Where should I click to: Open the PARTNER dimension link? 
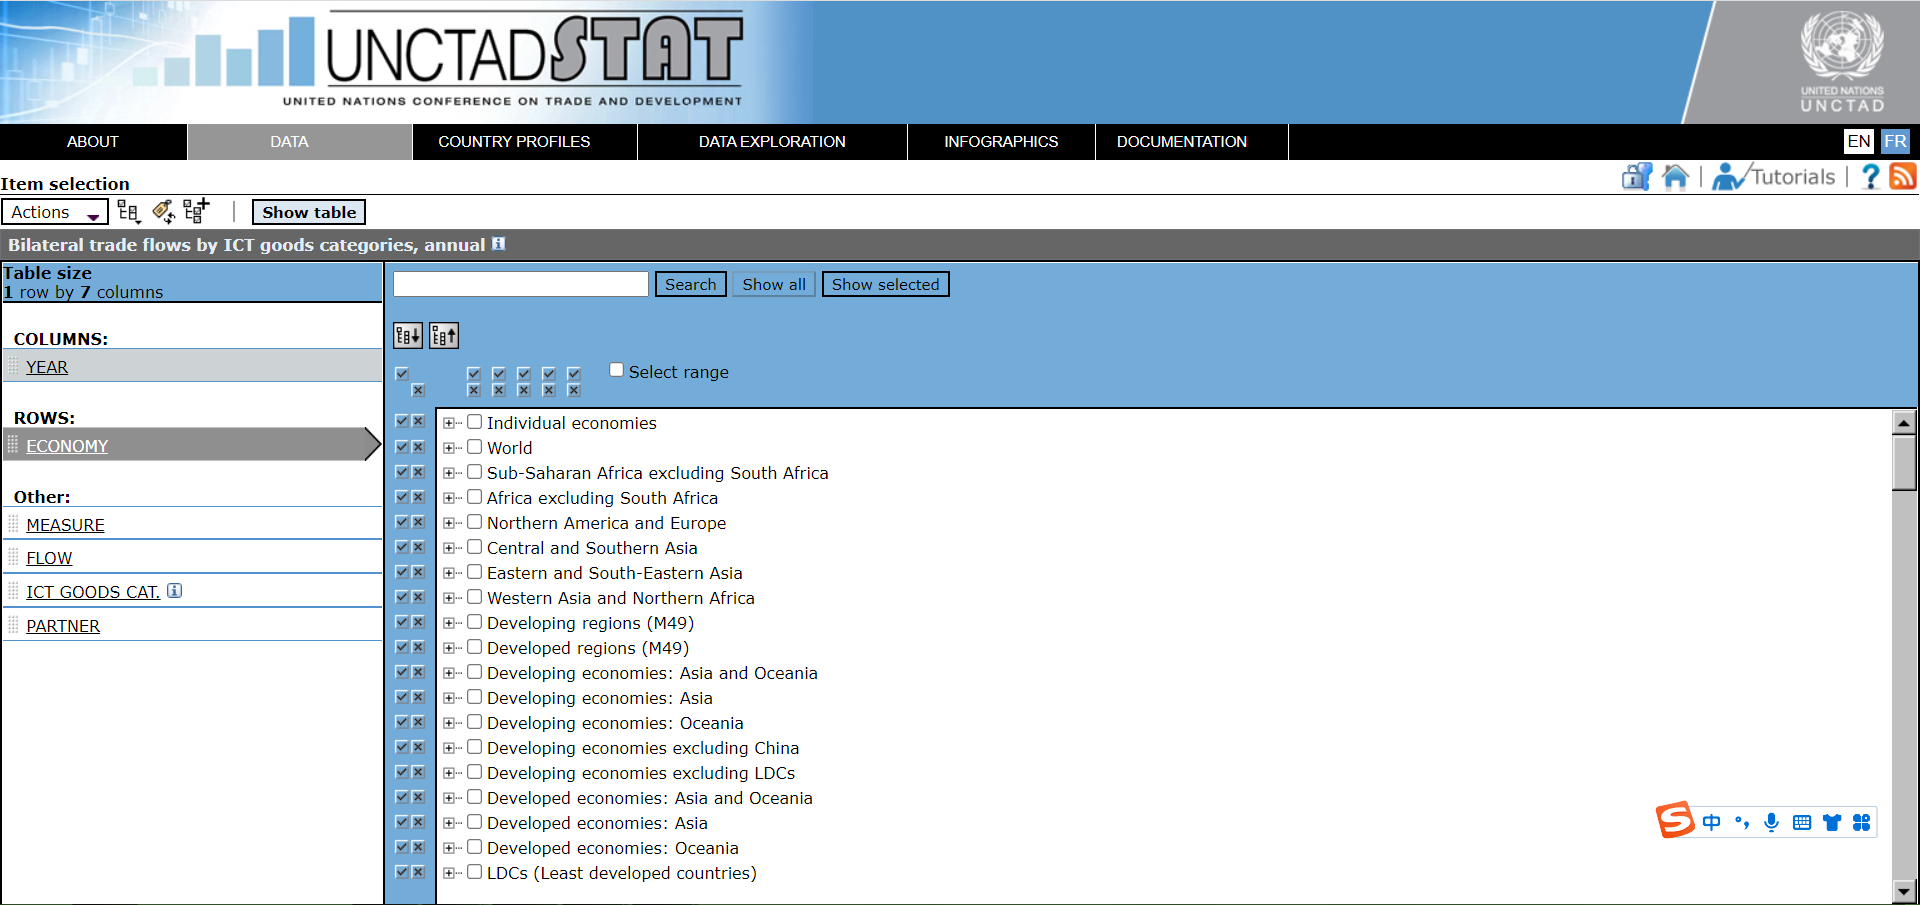63,626
